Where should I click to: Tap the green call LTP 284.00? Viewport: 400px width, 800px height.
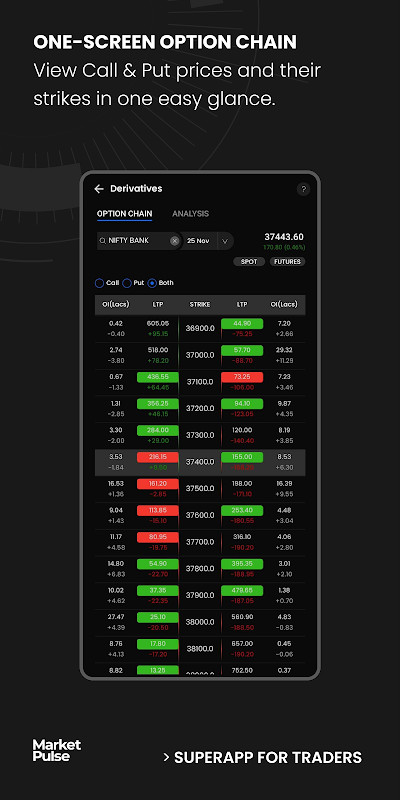click(x=158, y=430)
